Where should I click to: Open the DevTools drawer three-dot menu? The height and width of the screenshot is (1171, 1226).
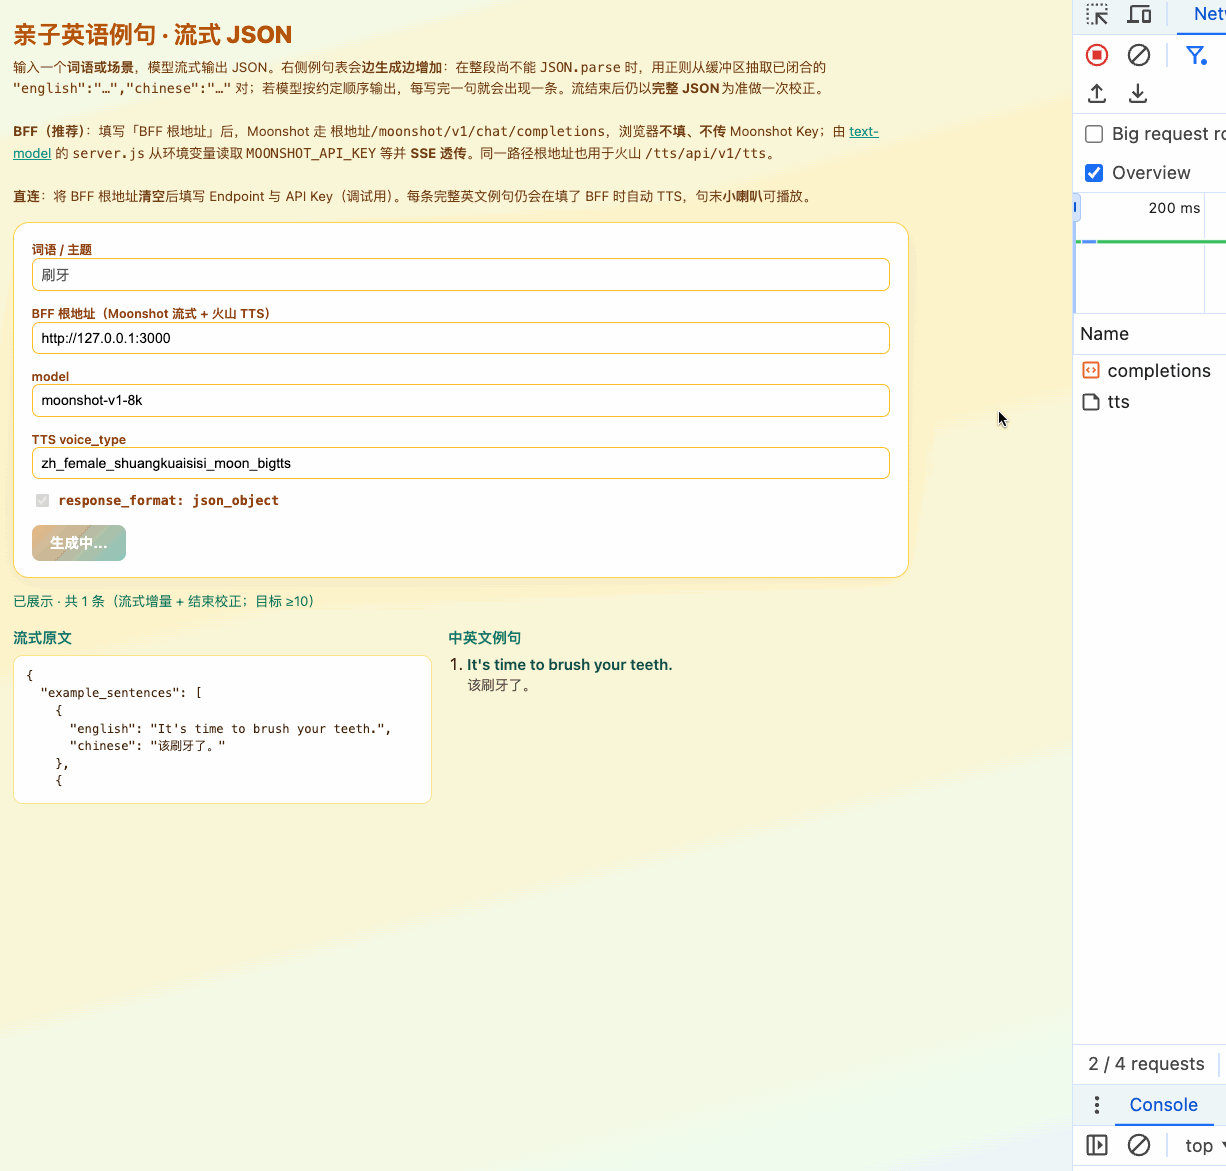(1097, 1105)
